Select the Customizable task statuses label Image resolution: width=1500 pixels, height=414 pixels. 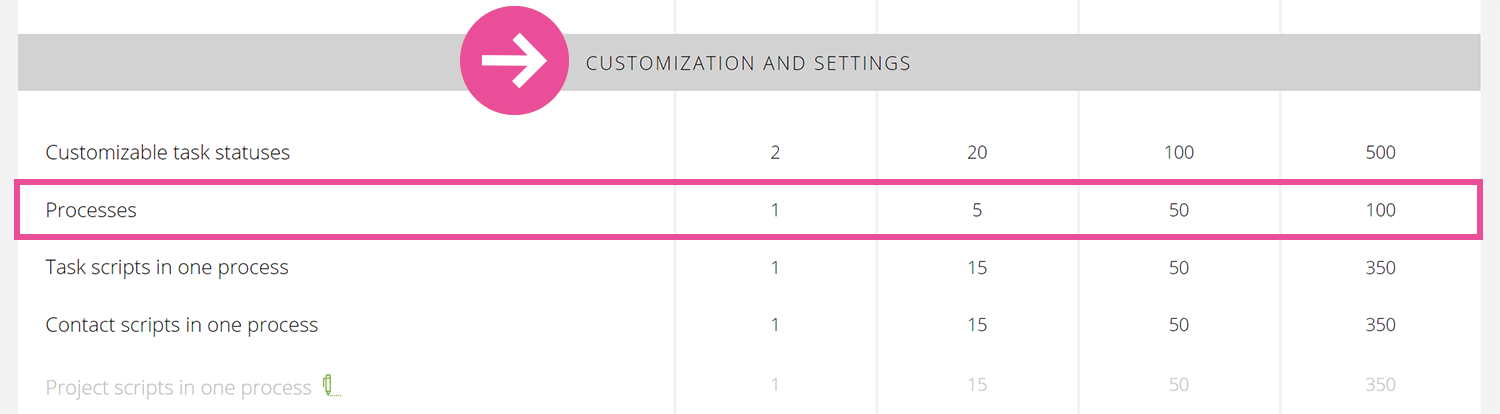[x=168, y=153]
